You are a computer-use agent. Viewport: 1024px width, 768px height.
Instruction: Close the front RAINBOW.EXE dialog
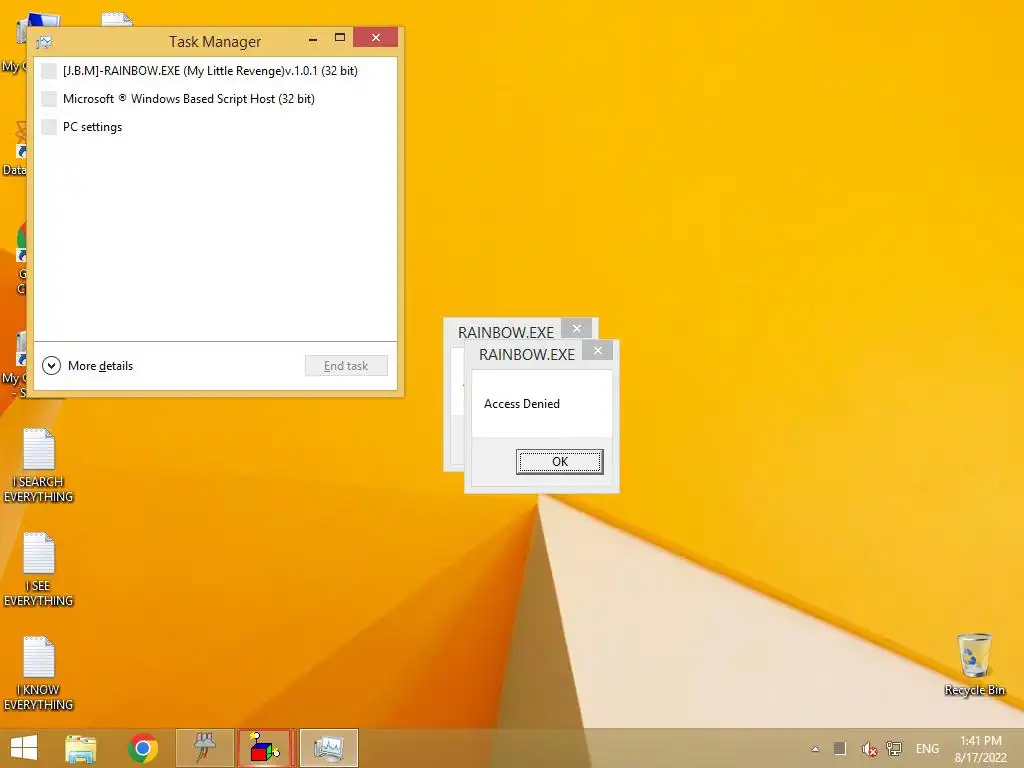tap(598, 351)
